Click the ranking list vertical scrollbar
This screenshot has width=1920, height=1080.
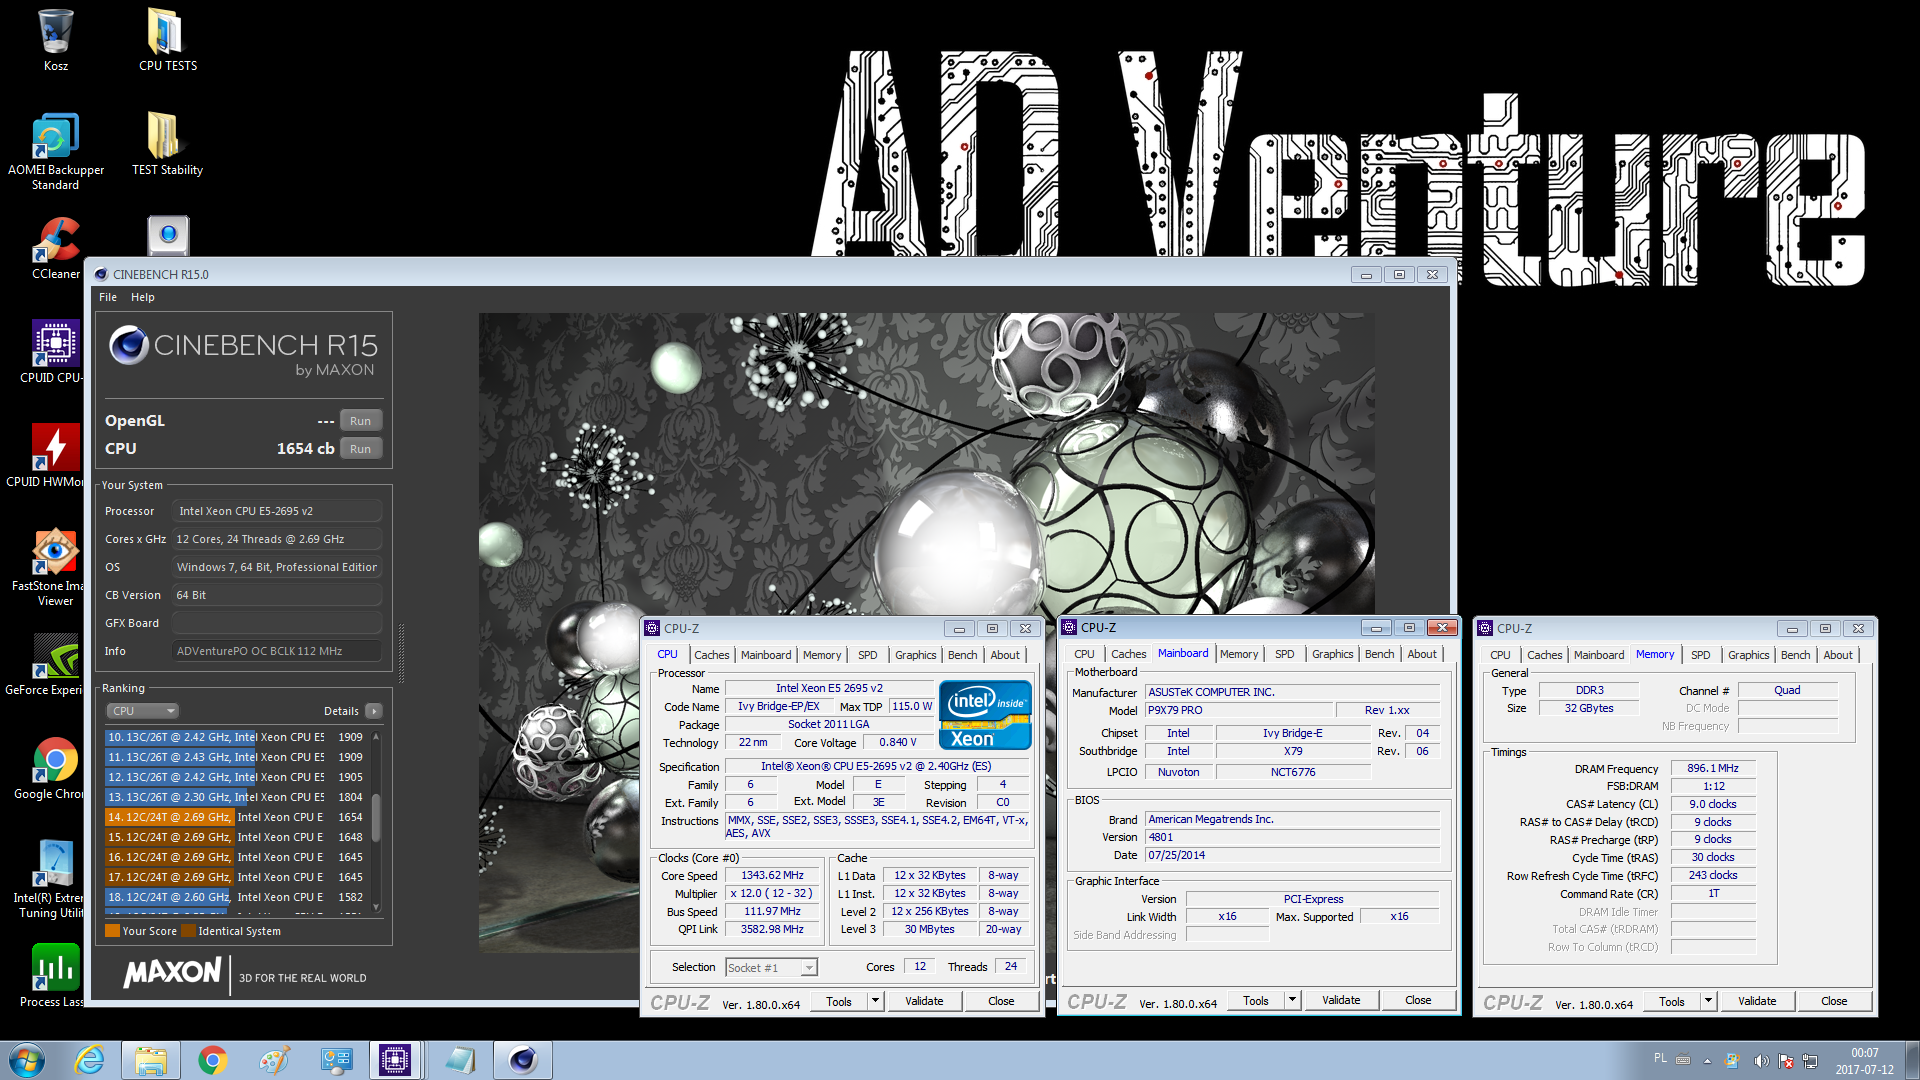(376, 822)
